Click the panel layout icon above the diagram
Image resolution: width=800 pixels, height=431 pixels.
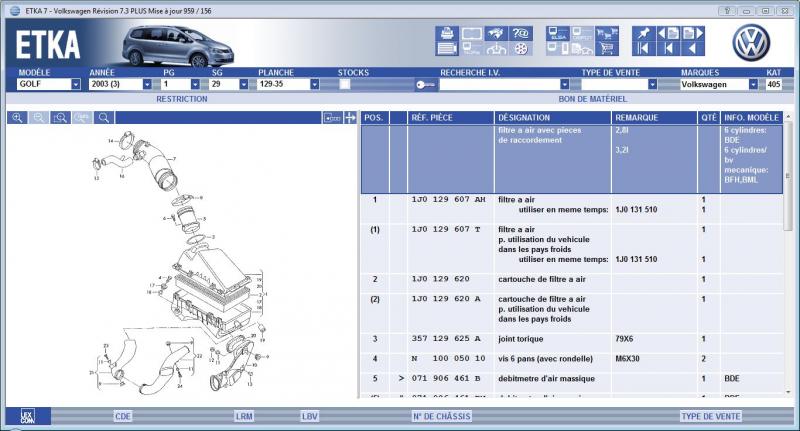click(332, 118)
